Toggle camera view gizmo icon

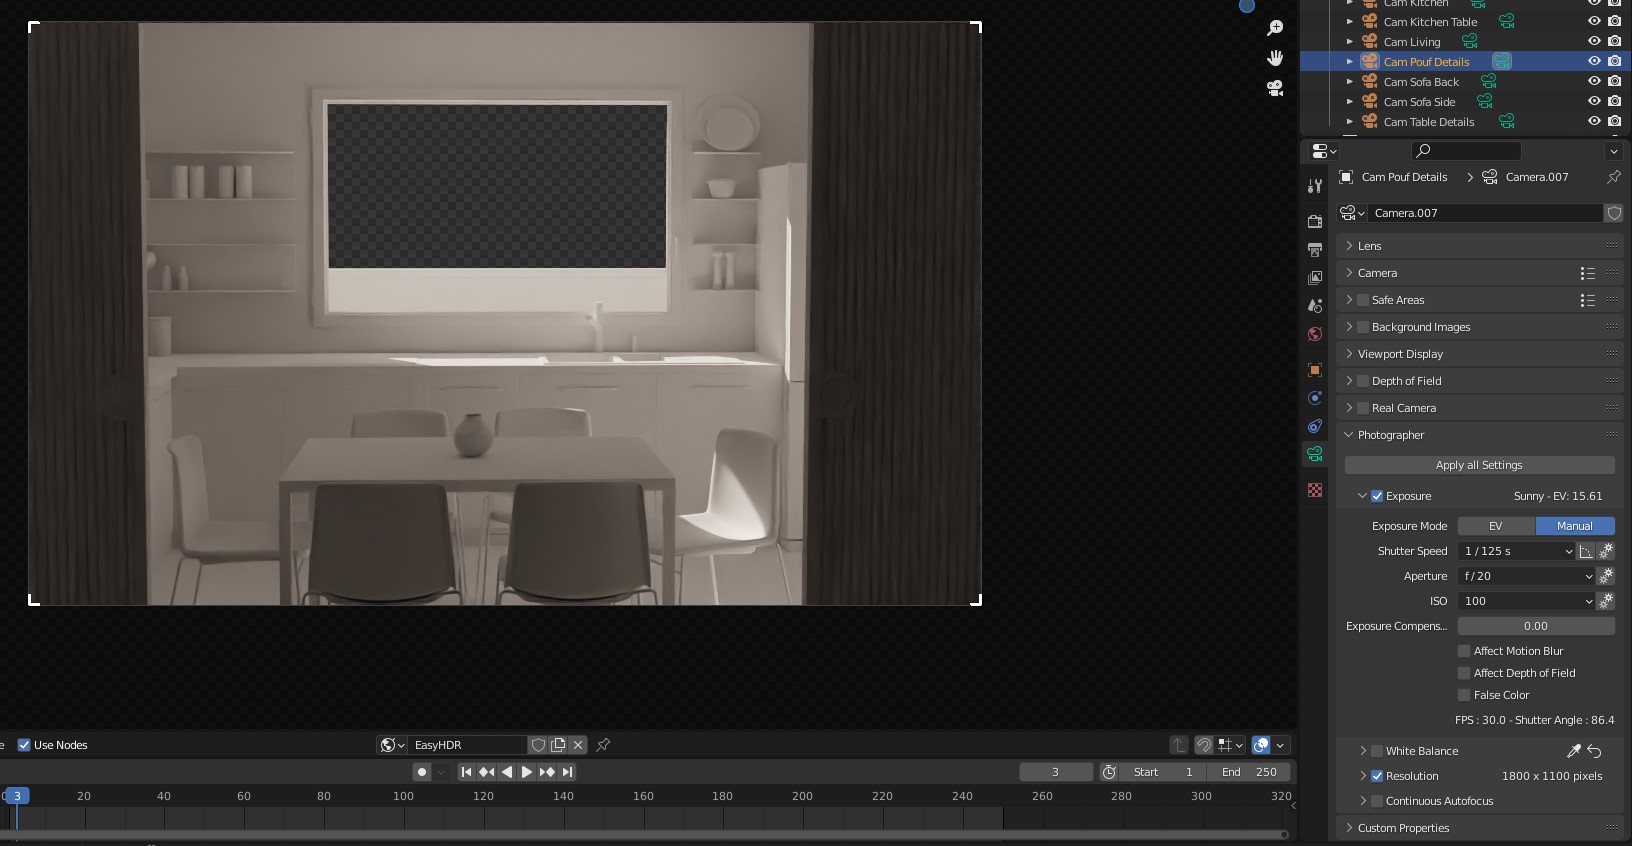point(1275,88)
